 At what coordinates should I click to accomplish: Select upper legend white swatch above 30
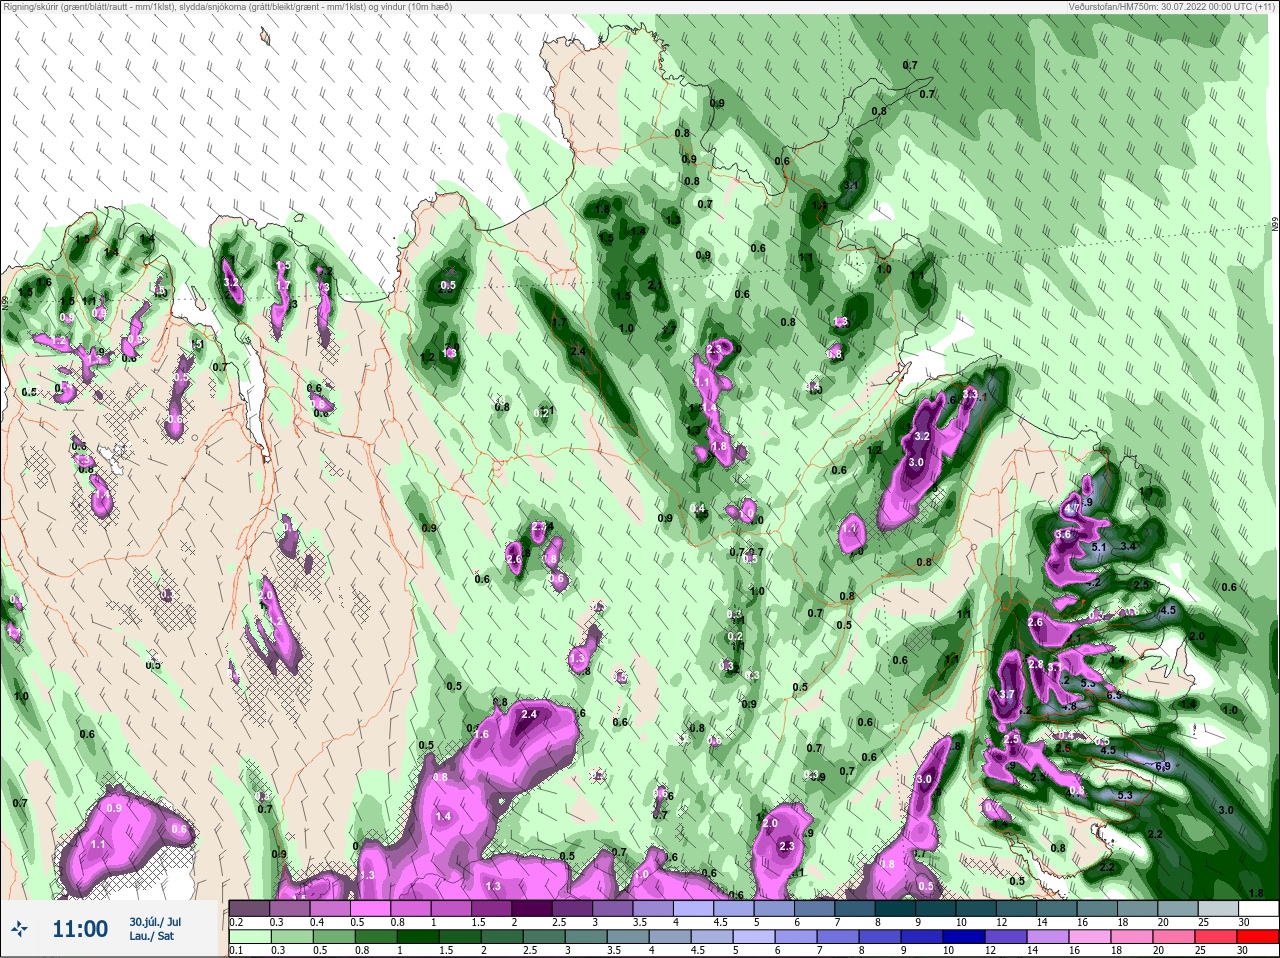point(1257,908)
